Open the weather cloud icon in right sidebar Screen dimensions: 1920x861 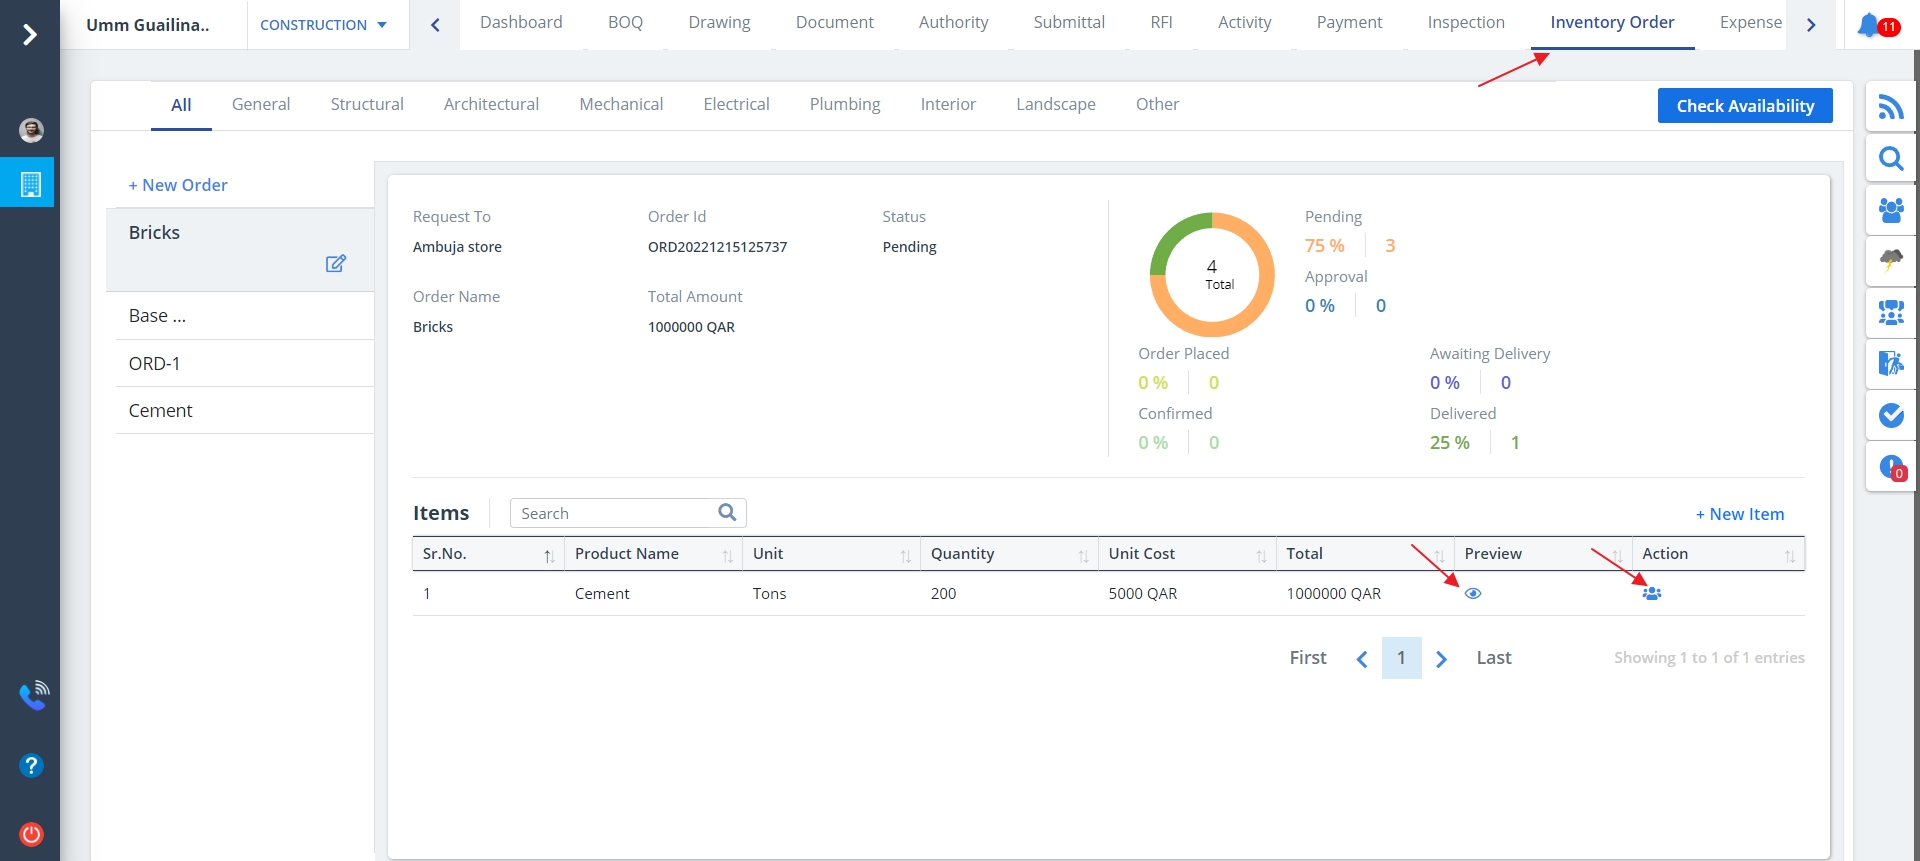[x=1890, y=261]
